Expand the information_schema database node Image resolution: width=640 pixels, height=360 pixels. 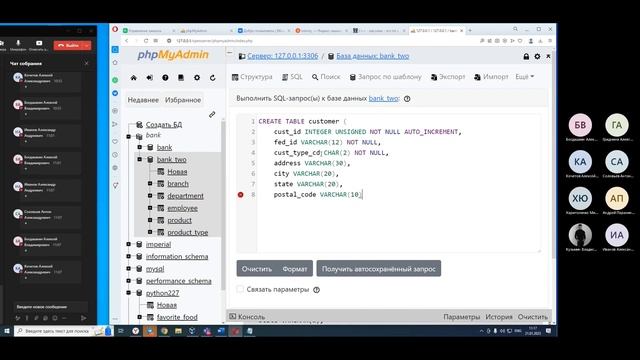[129, 256]
